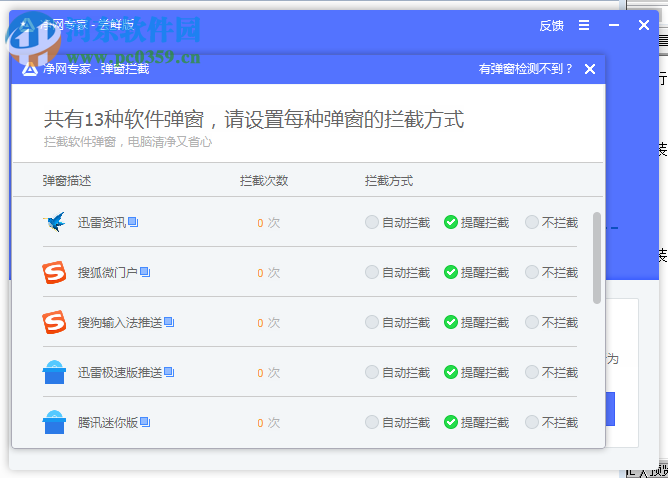Click the 拦截方式 column header

(x=389, y=181)
